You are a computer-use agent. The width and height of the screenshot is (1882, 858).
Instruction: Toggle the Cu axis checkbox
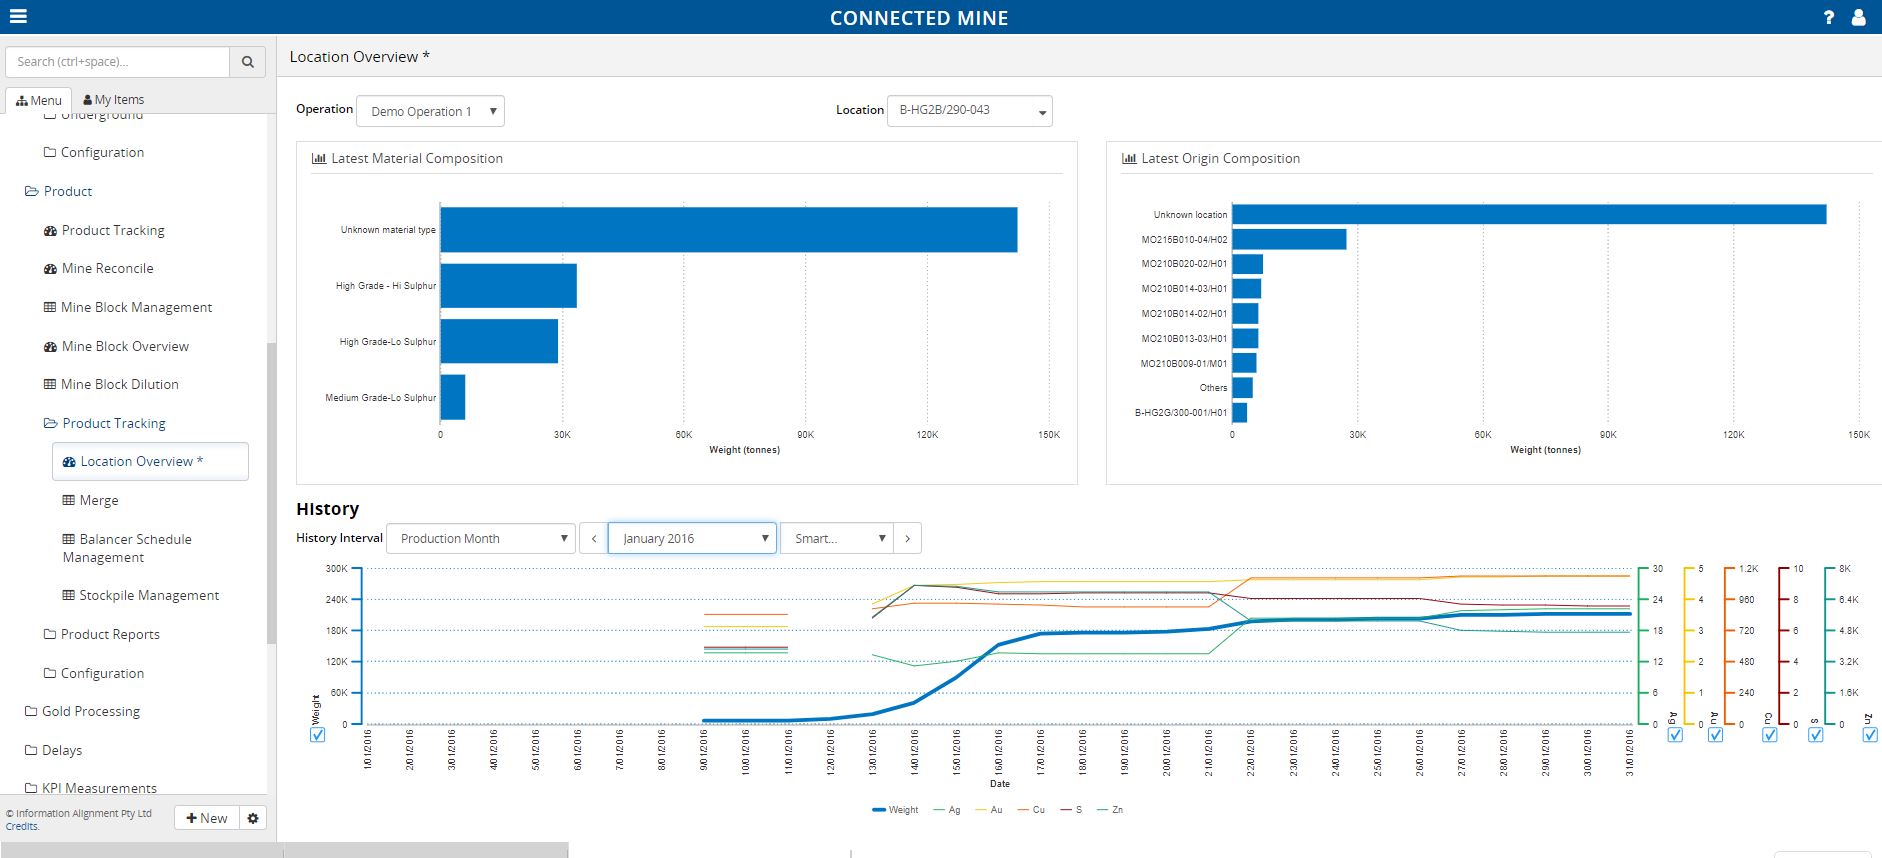(1769, 735)
